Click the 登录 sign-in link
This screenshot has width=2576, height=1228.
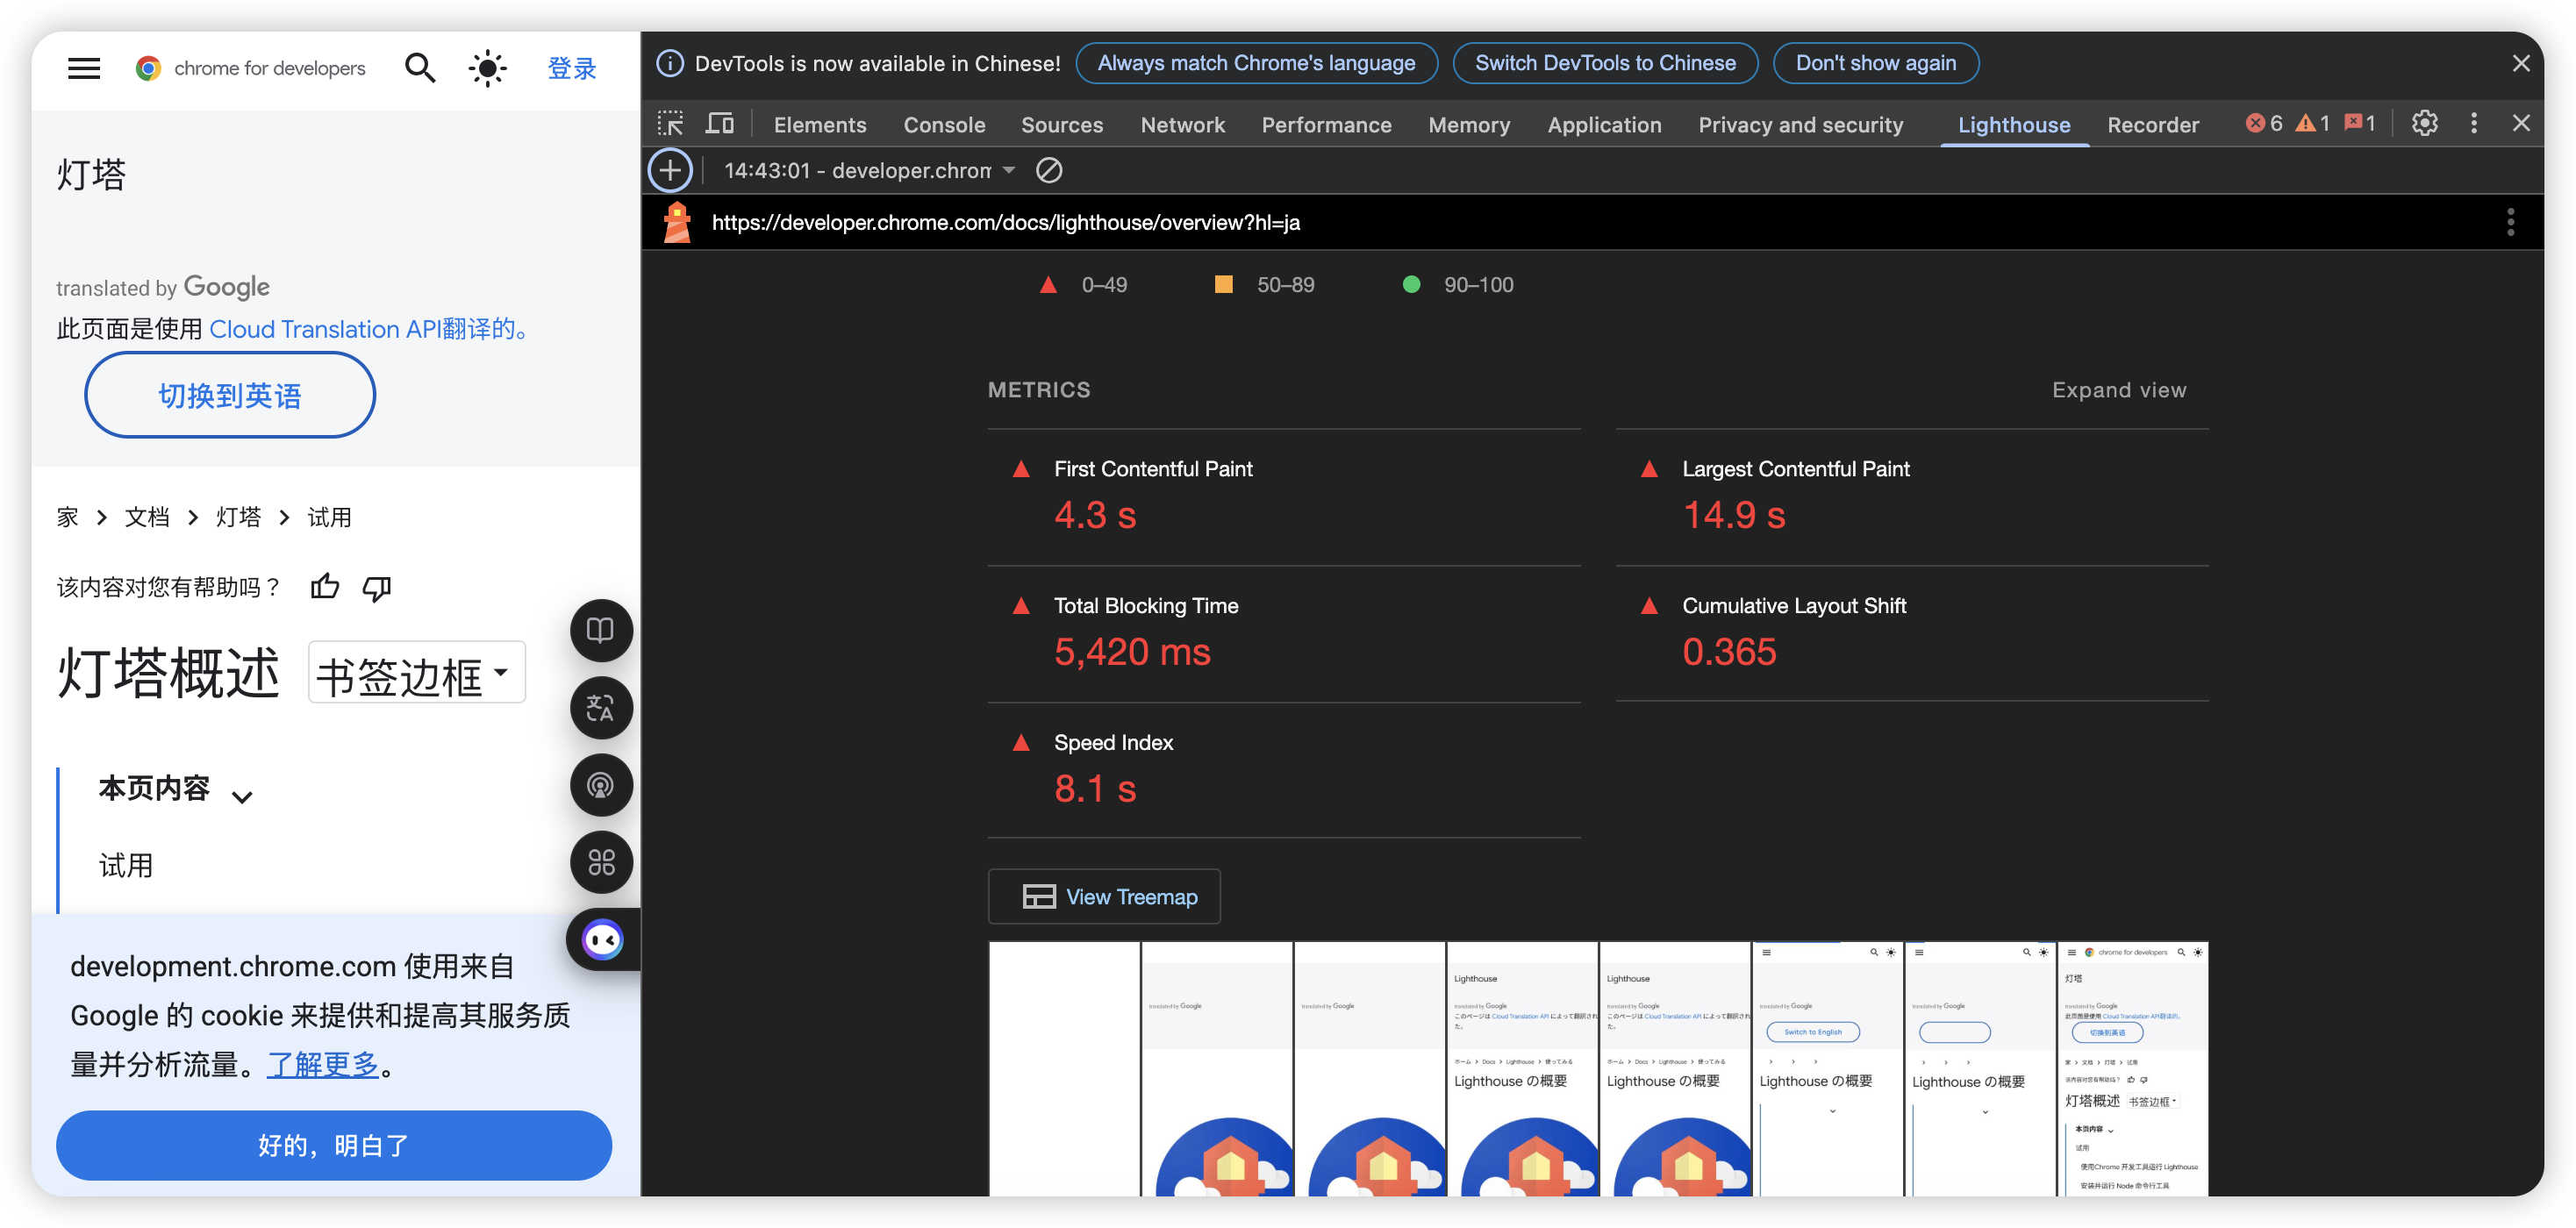click(x=572, y=68)
